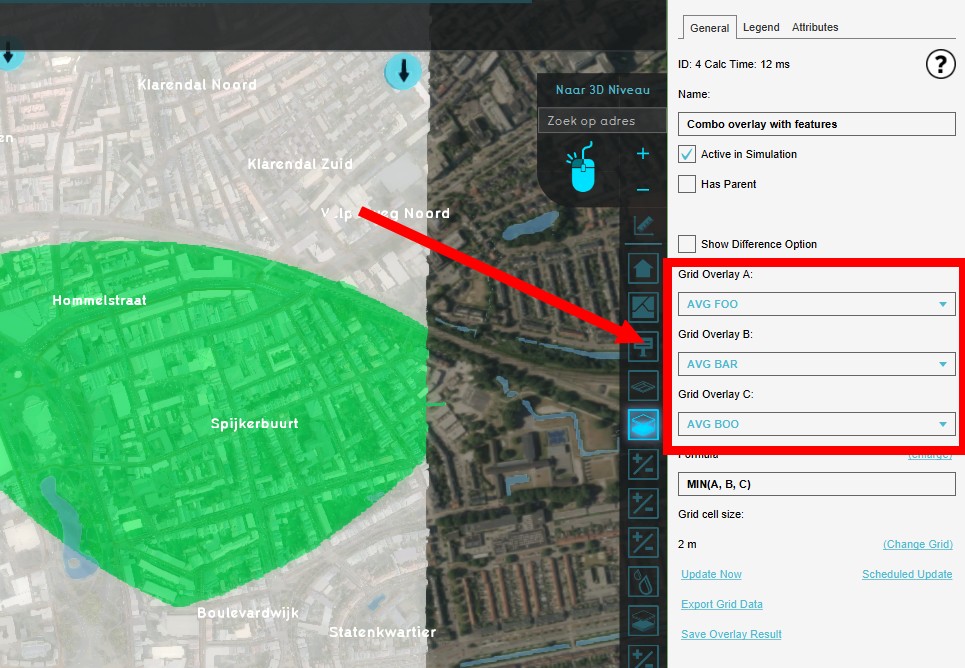
Task: Tick the Show Difference Option checkbox
Action: pyautogui.click(x=687, y=244)
